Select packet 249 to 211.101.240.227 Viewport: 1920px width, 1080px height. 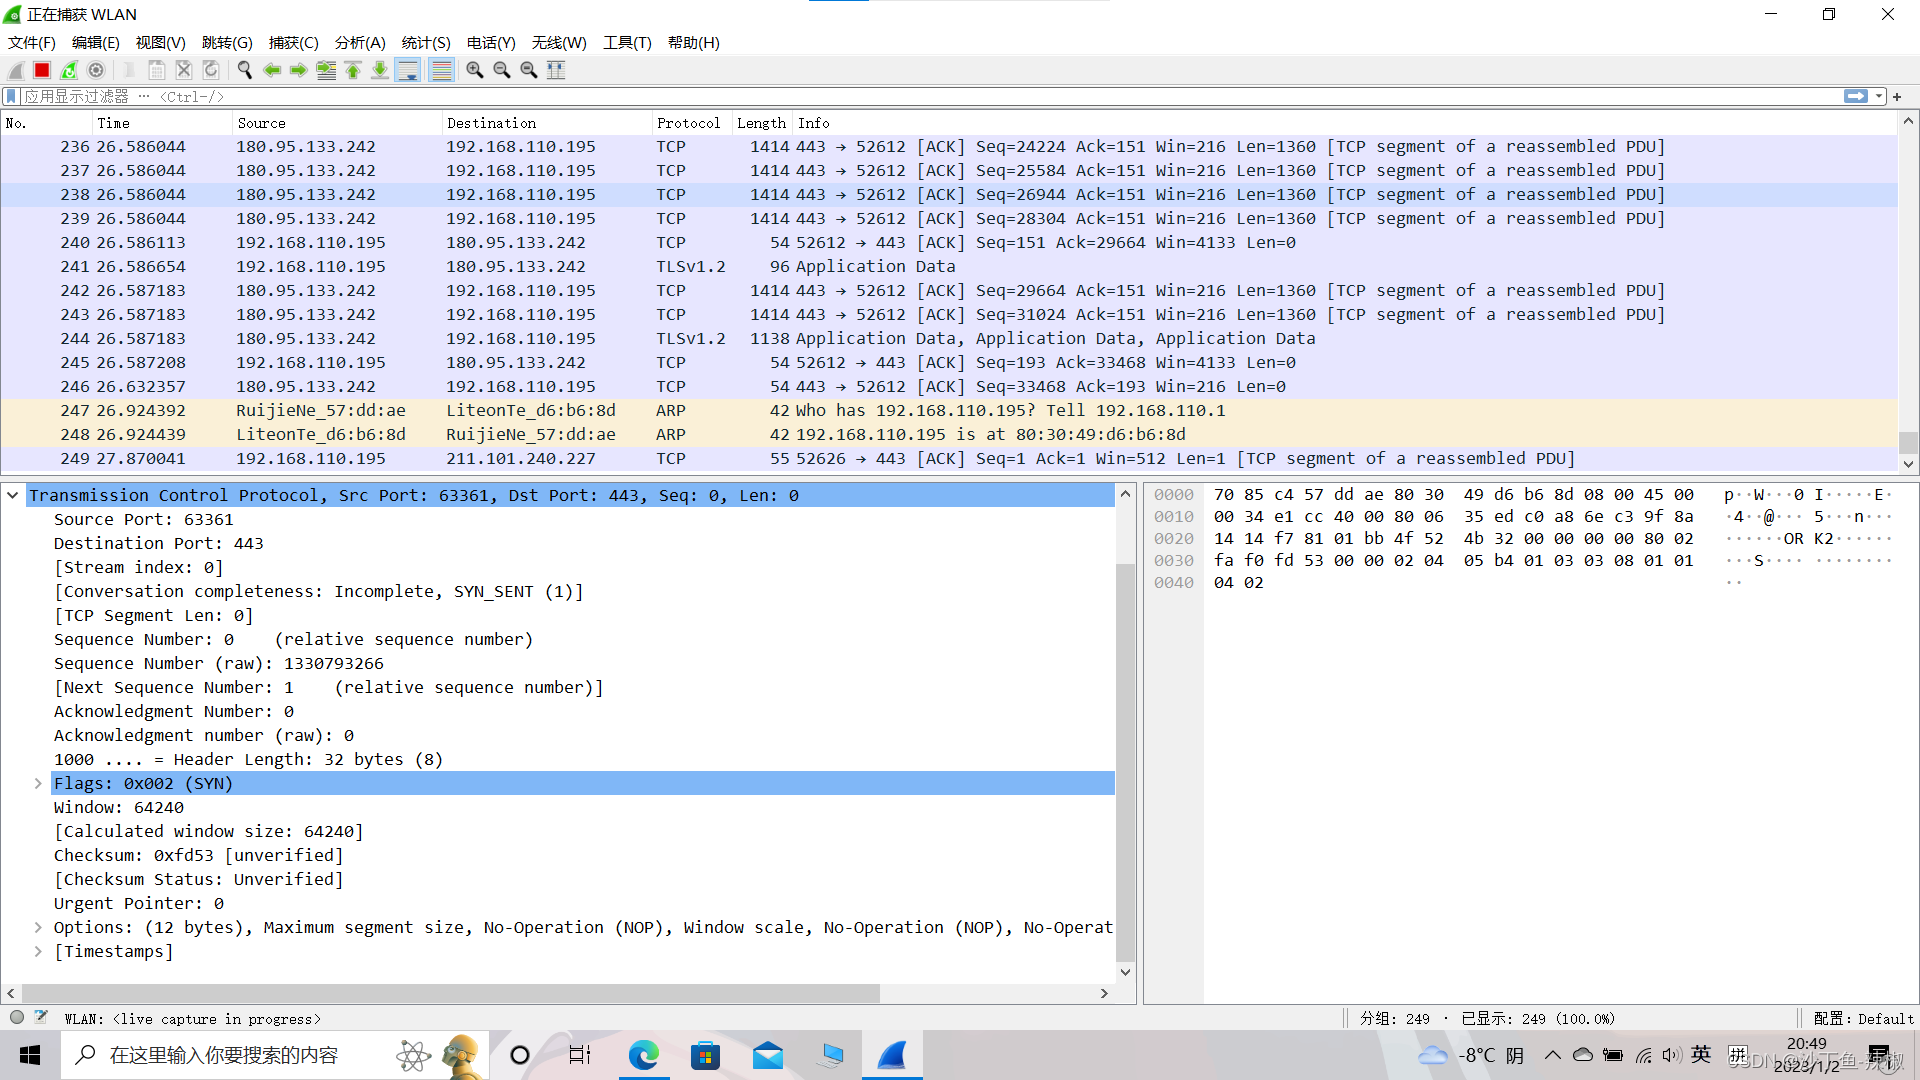[x=948, y=458]
